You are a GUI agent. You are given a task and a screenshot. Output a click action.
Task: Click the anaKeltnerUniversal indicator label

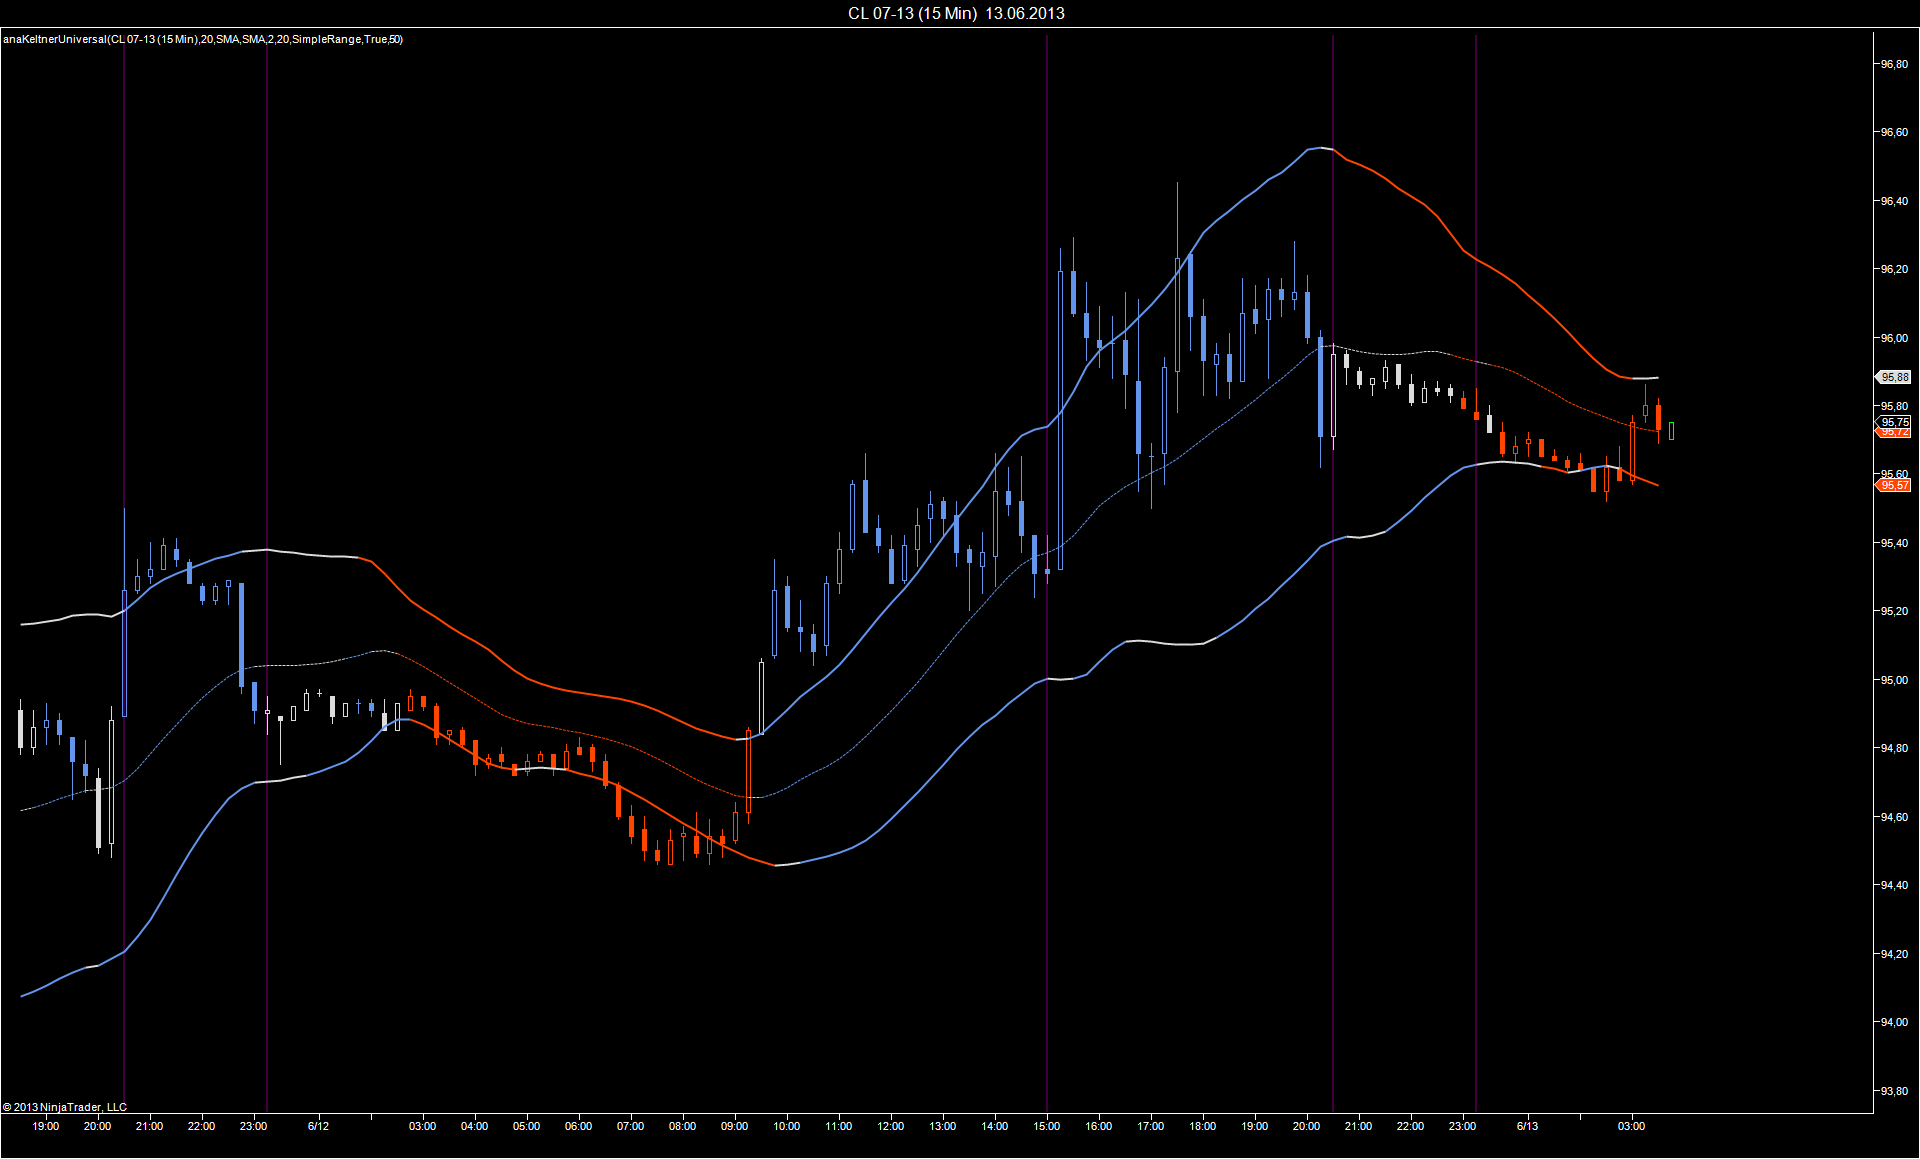pos(203,39)
